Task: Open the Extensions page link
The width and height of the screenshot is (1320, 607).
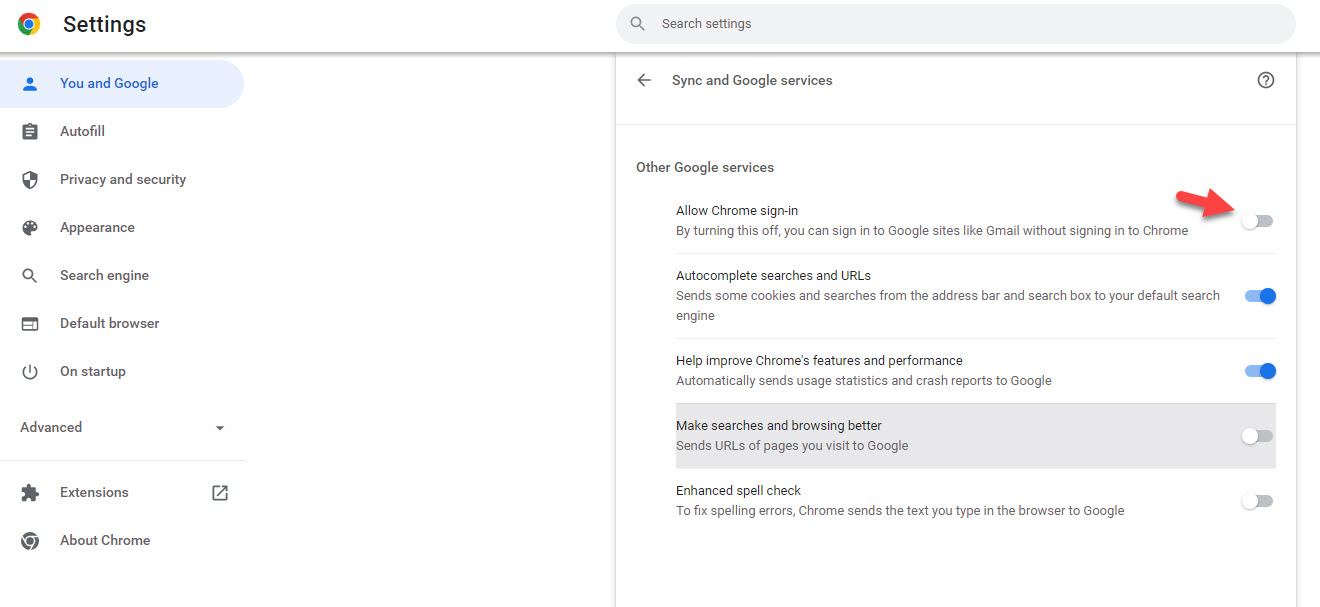Action: (x=94, y=493)
